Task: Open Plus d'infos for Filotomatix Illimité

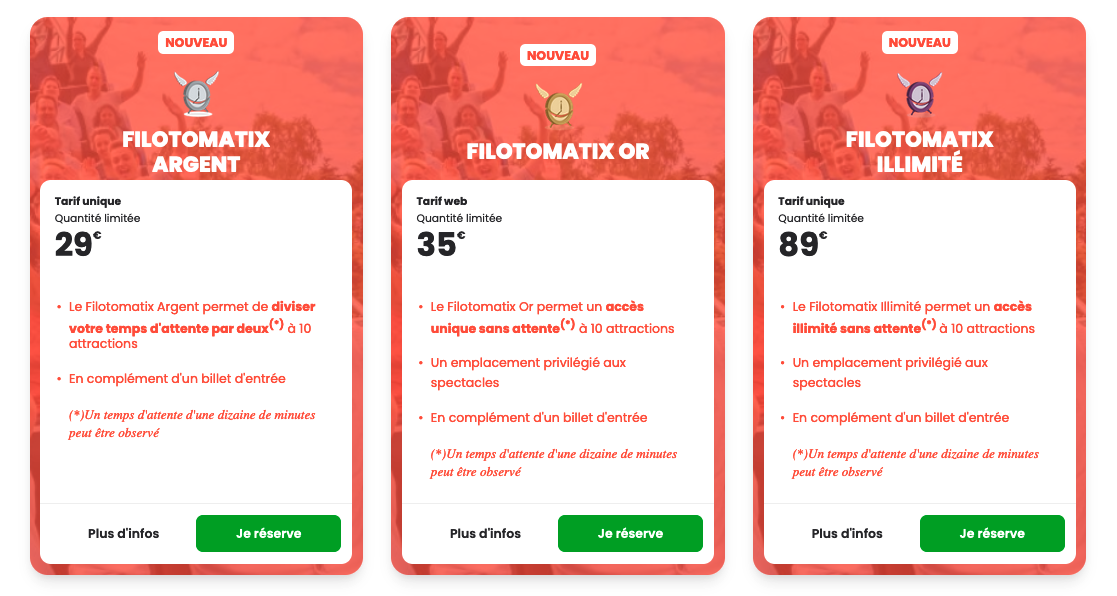Action: click(x=849, y=533)
